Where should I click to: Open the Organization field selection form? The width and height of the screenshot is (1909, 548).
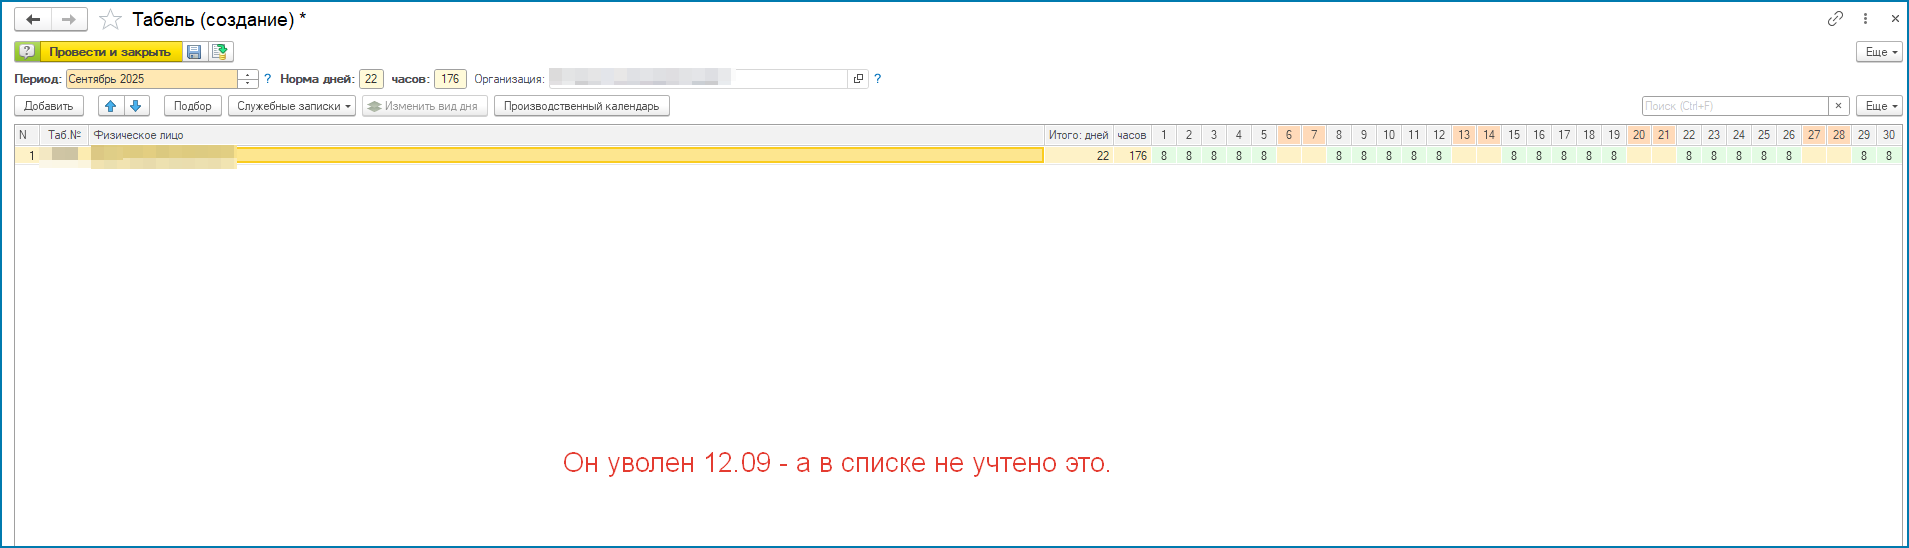point(858,79)
